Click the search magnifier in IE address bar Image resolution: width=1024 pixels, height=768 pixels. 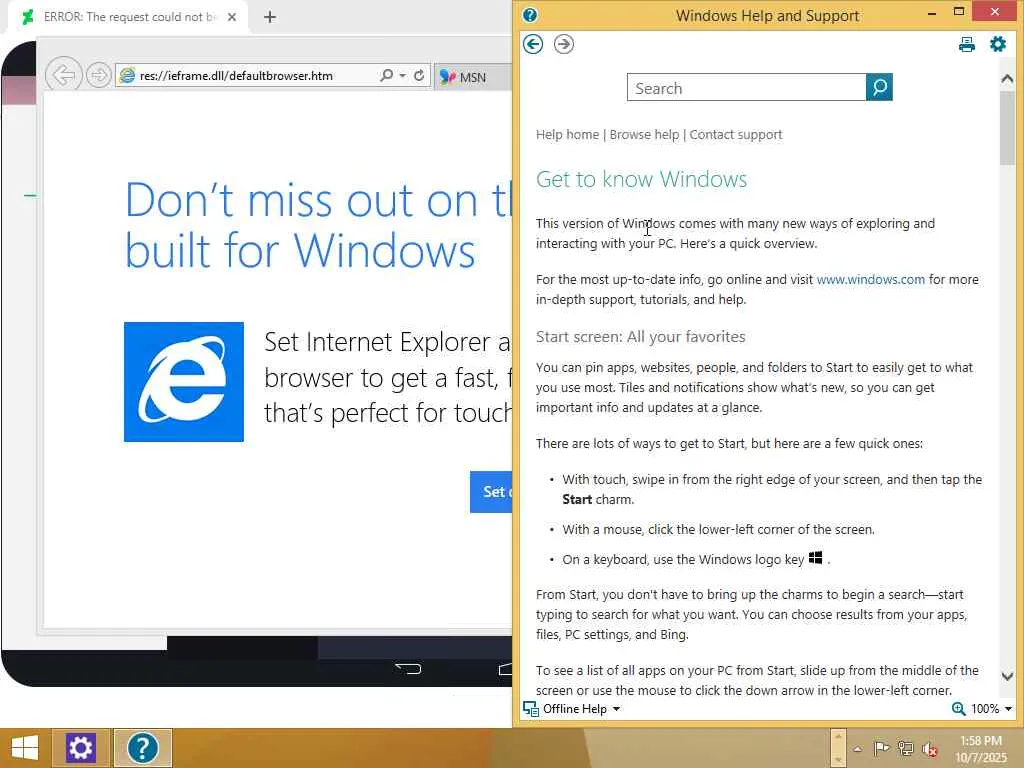pyautogui.click(x=387, y=76)
